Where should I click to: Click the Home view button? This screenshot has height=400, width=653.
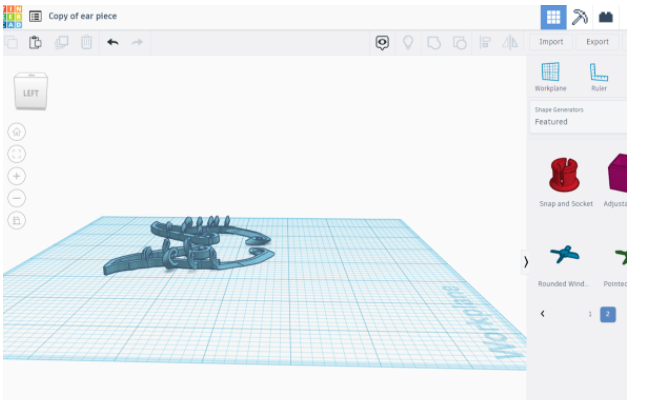[17, 132]
